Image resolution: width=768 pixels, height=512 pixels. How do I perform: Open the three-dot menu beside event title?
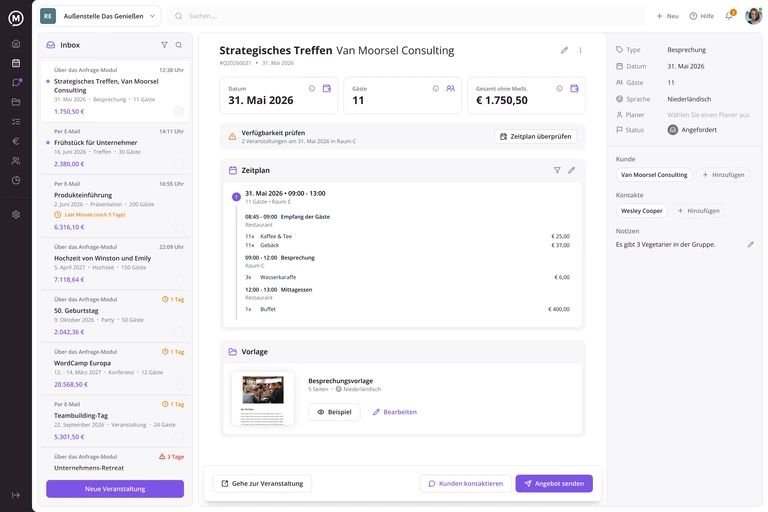(x=580, y=50)
